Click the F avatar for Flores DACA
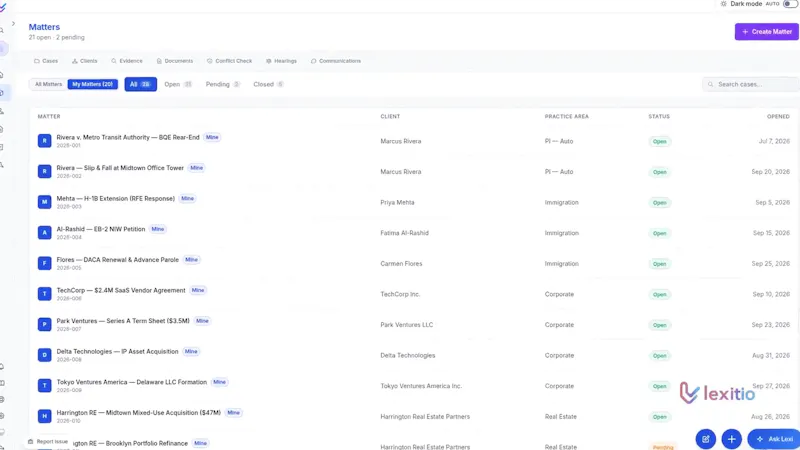This screenshot has height=450, width=800. (44, 263)
